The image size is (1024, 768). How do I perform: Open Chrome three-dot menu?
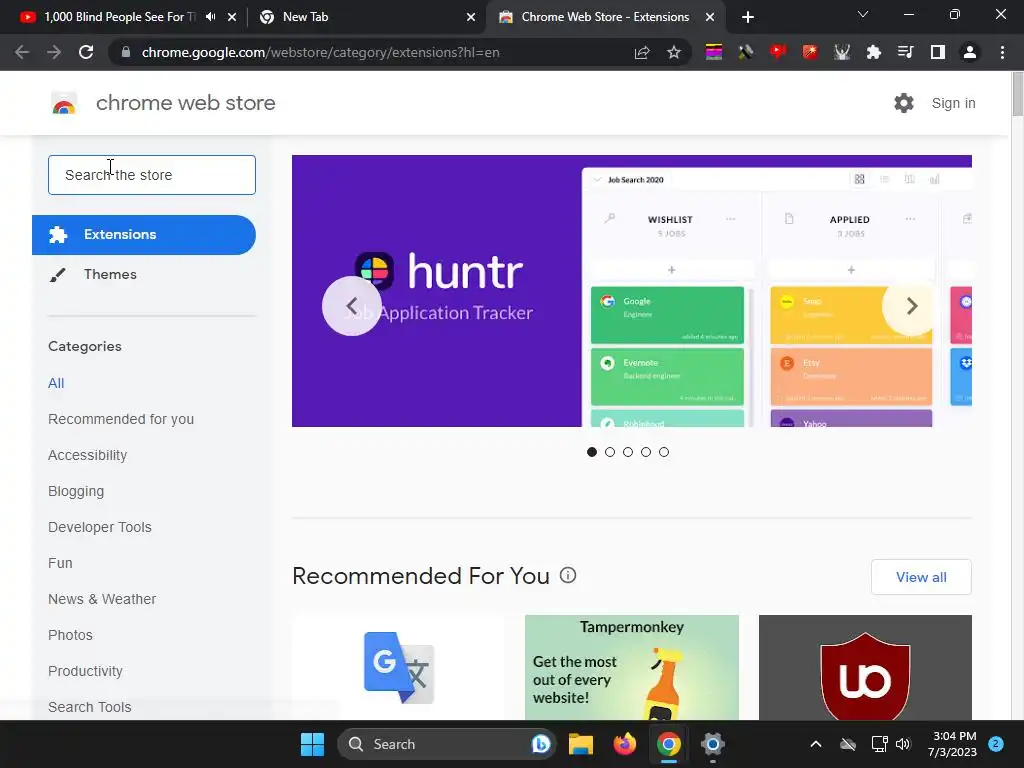[1002, 52]
